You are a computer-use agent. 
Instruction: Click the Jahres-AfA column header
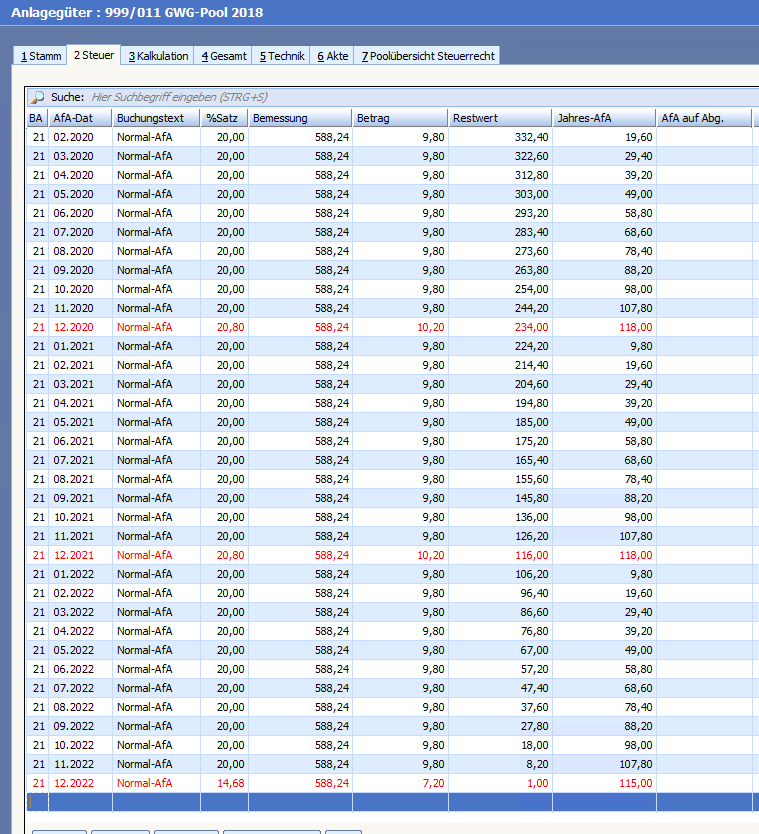coord(604,119)
